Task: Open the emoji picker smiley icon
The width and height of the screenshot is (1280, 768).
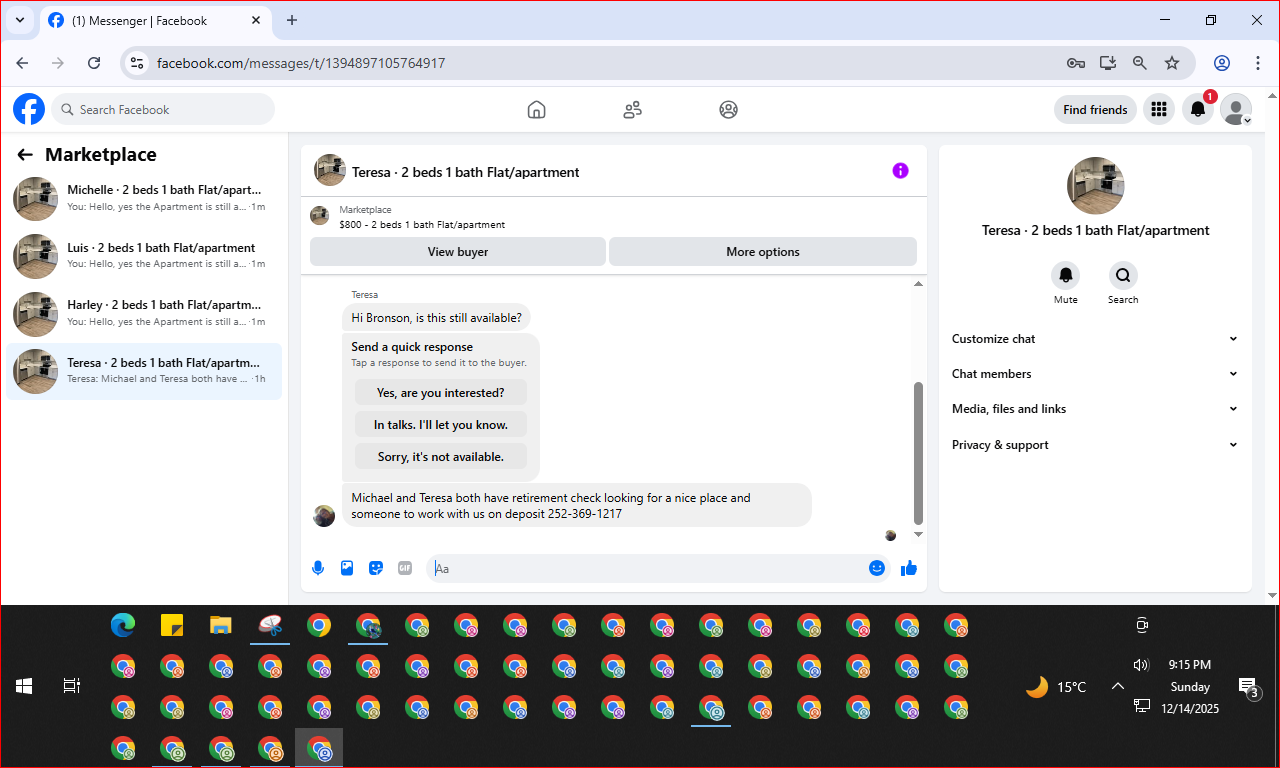Action: pyautogui.click(x=877, y=568)
